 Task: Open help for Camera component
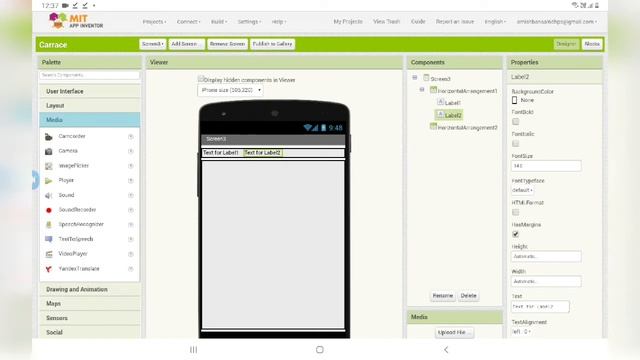point(131,151)
